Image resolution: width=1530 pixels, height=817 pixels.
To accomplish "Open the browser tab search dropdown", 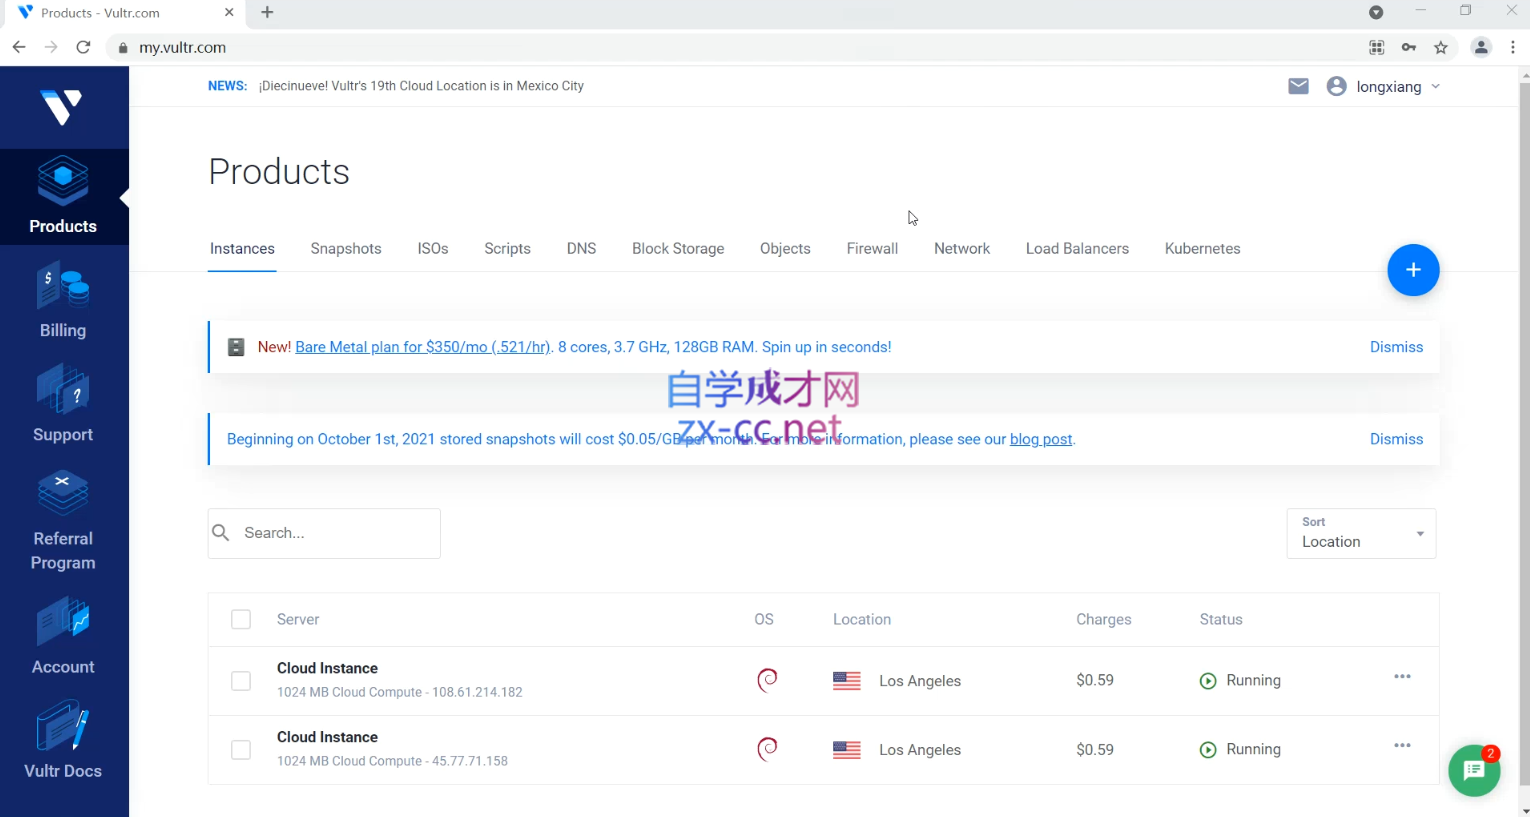I will pos(1376,12).
